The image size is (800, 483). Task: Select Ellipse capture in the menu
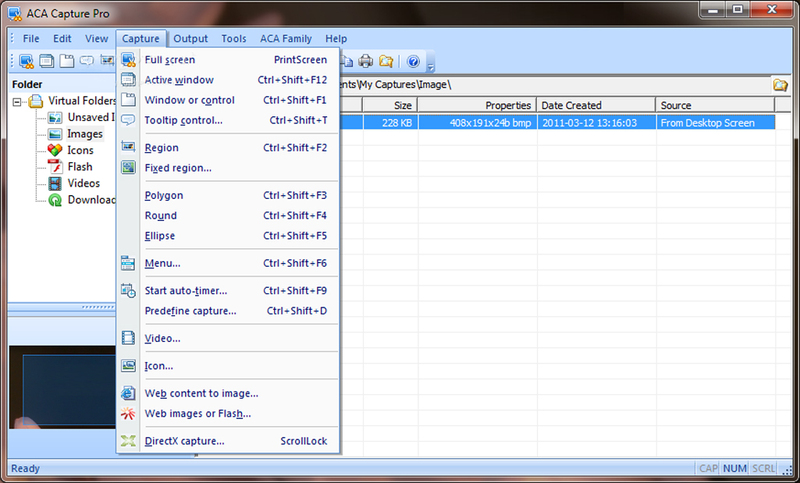(228, 236)
